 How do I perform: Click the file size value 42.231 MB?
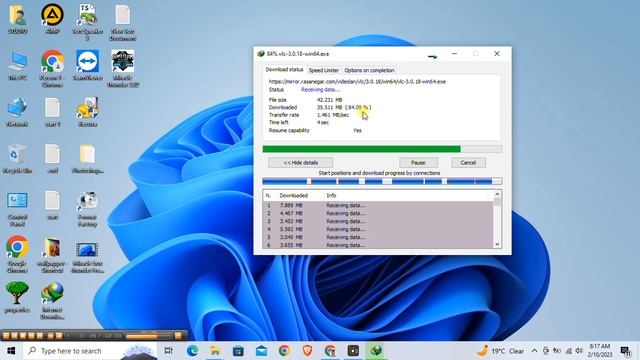(x=329, y=100)
